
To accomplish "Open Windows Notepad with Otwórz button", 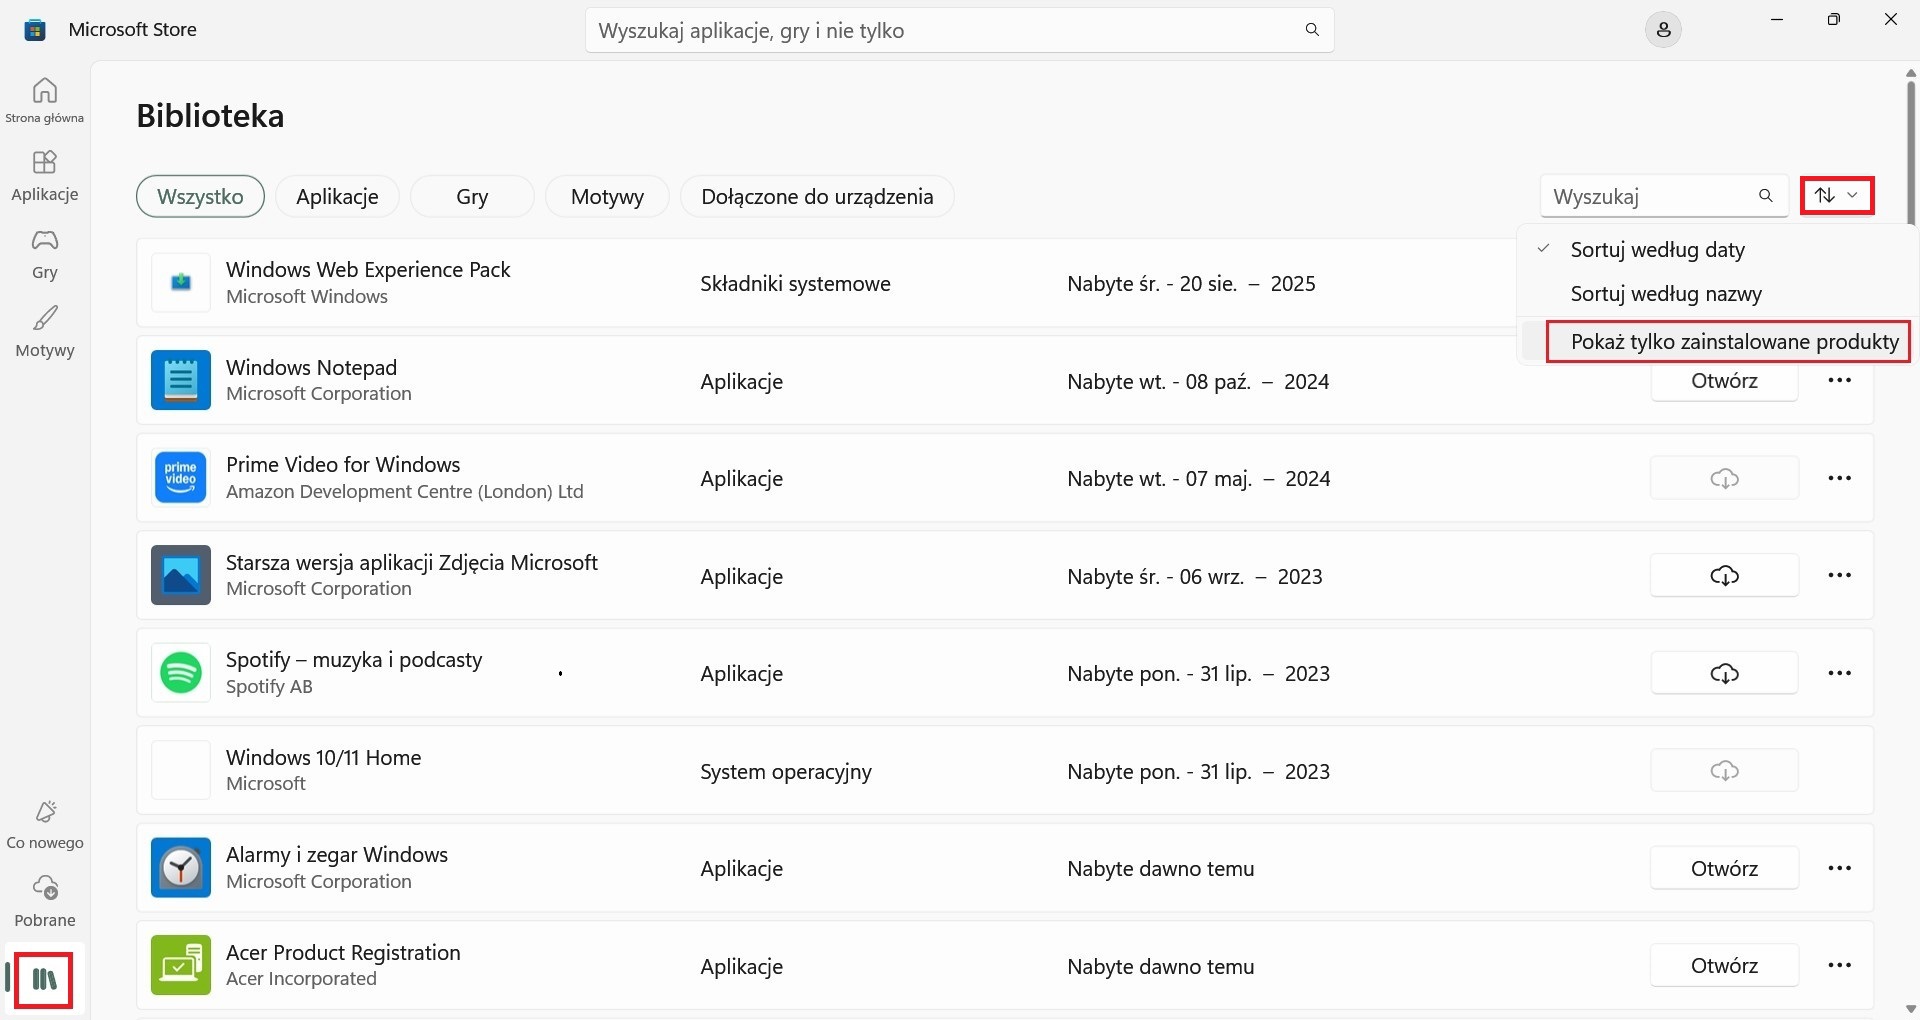I will 1724,383.
